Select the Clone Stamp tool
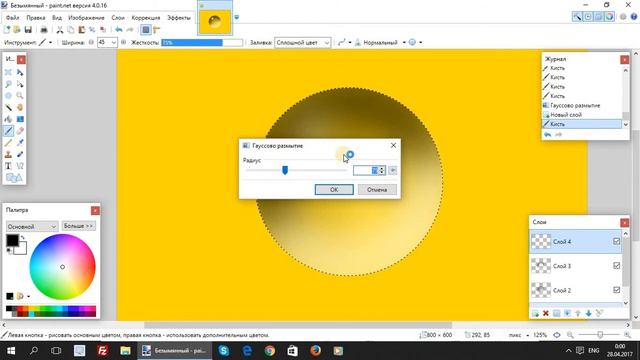 (8, 154)
